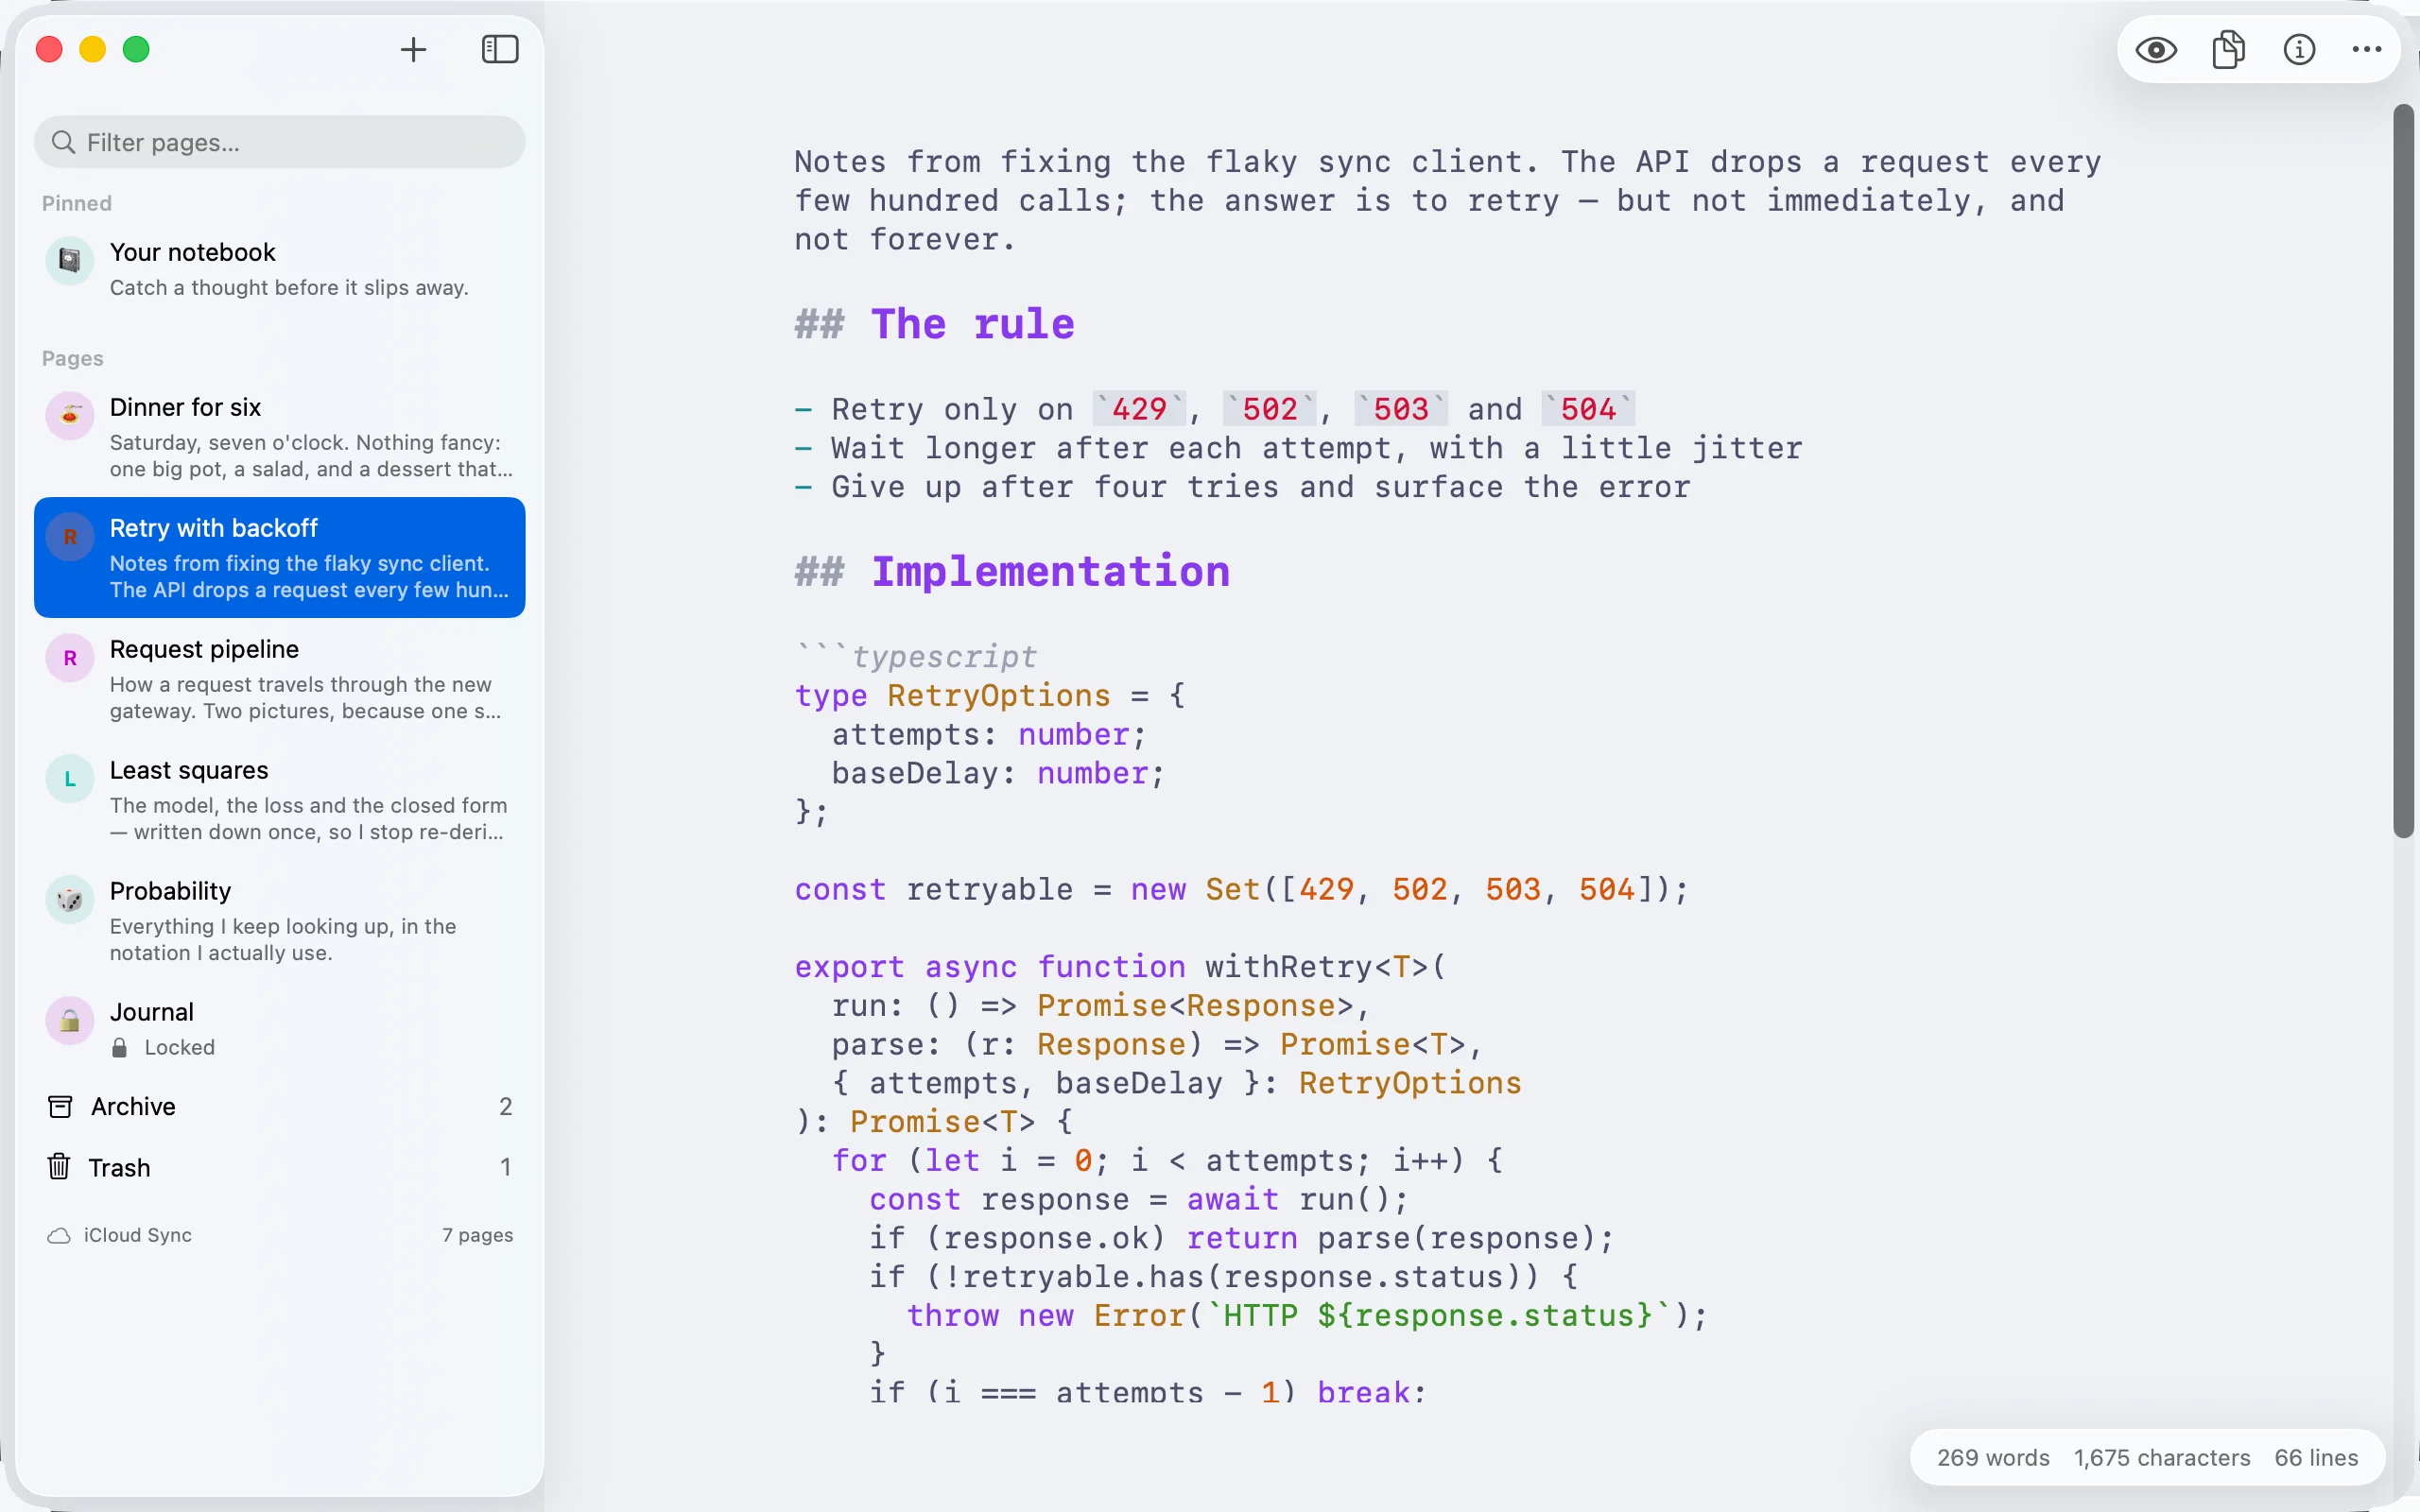Image resolution: width=2420 pixels, height=1512 pixels.
Task: Click the cloud icon beside iCloud Sync
Action: (x=59, y=1236)
